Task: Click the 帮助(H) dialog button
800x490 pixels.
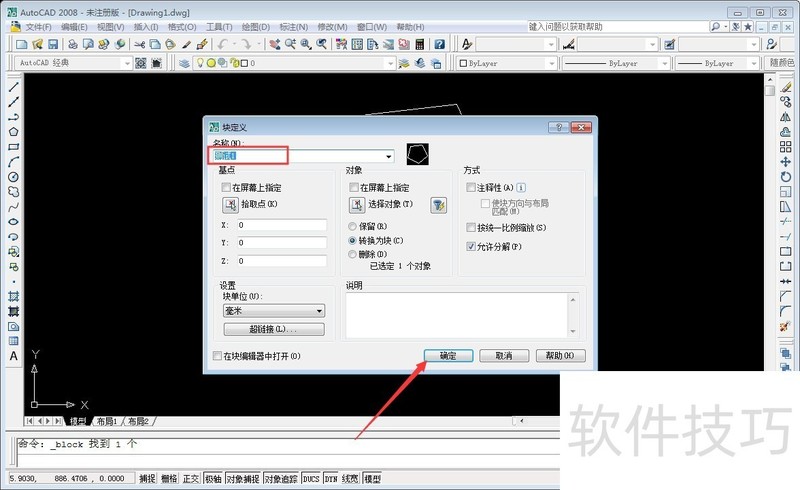Action: click(560, 356)
